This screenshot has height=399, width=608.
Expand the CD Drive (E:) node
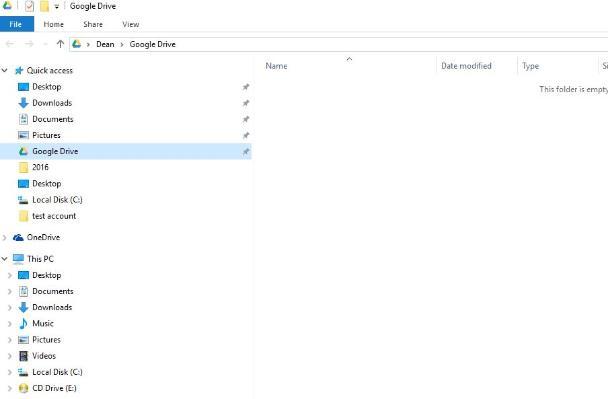tap(10, 388)
